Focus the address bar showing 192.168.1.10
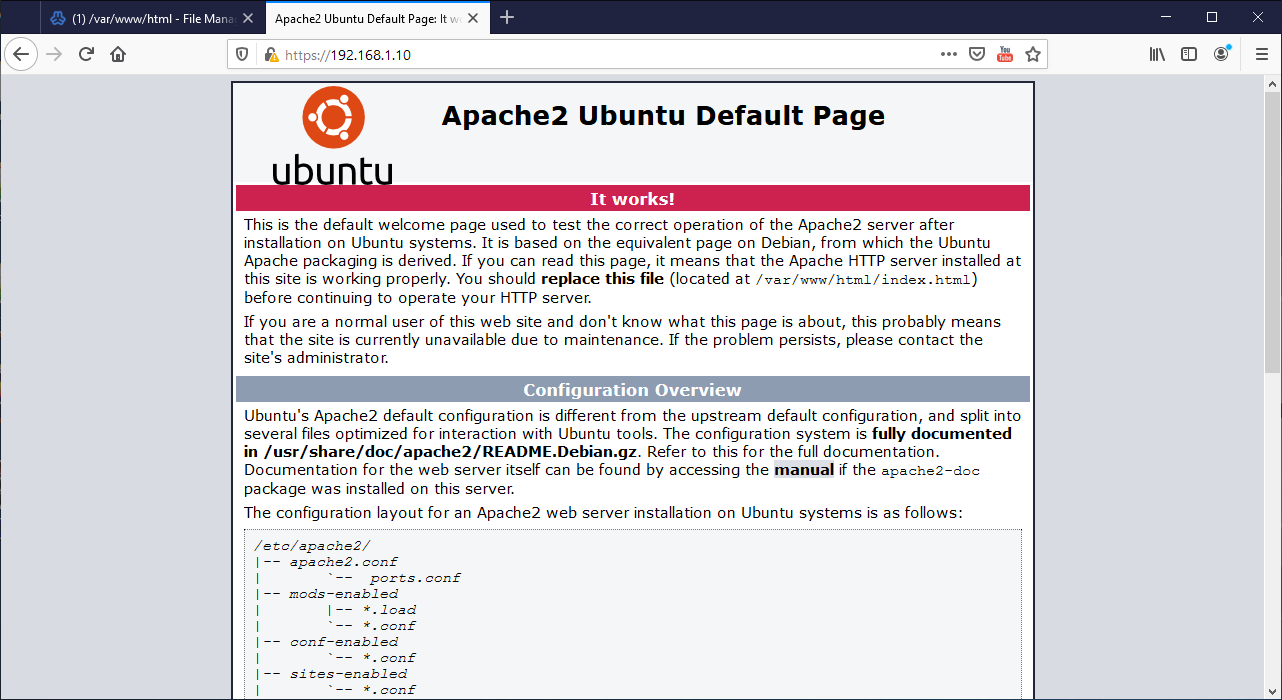The image size is (1282, 700). click(600, 55)
